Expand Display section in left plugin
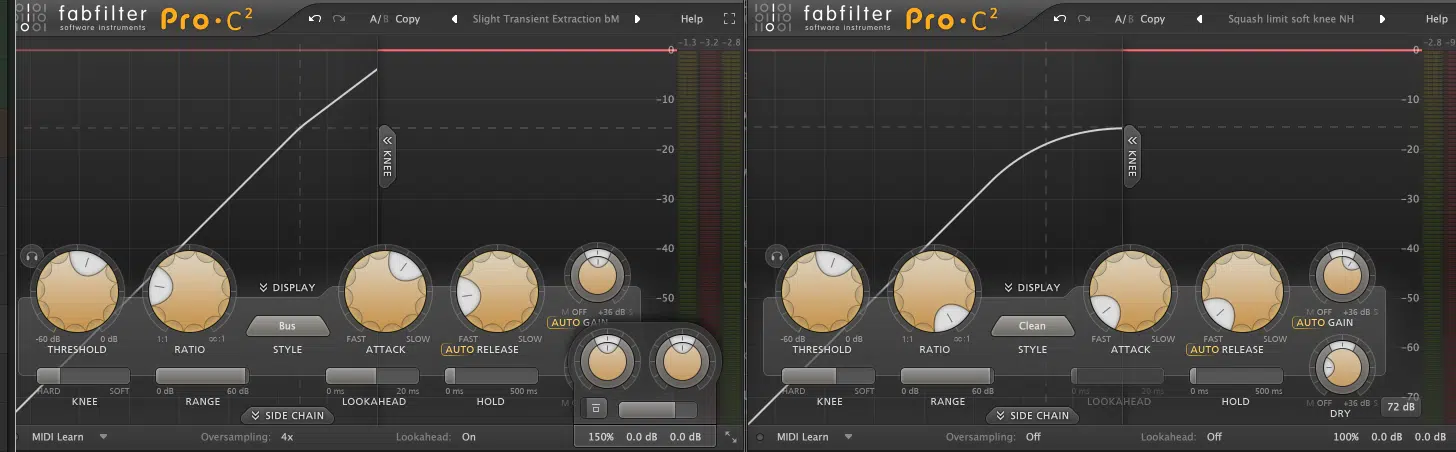The height and width of the screenshot is (452, 1456). [287, 288]
